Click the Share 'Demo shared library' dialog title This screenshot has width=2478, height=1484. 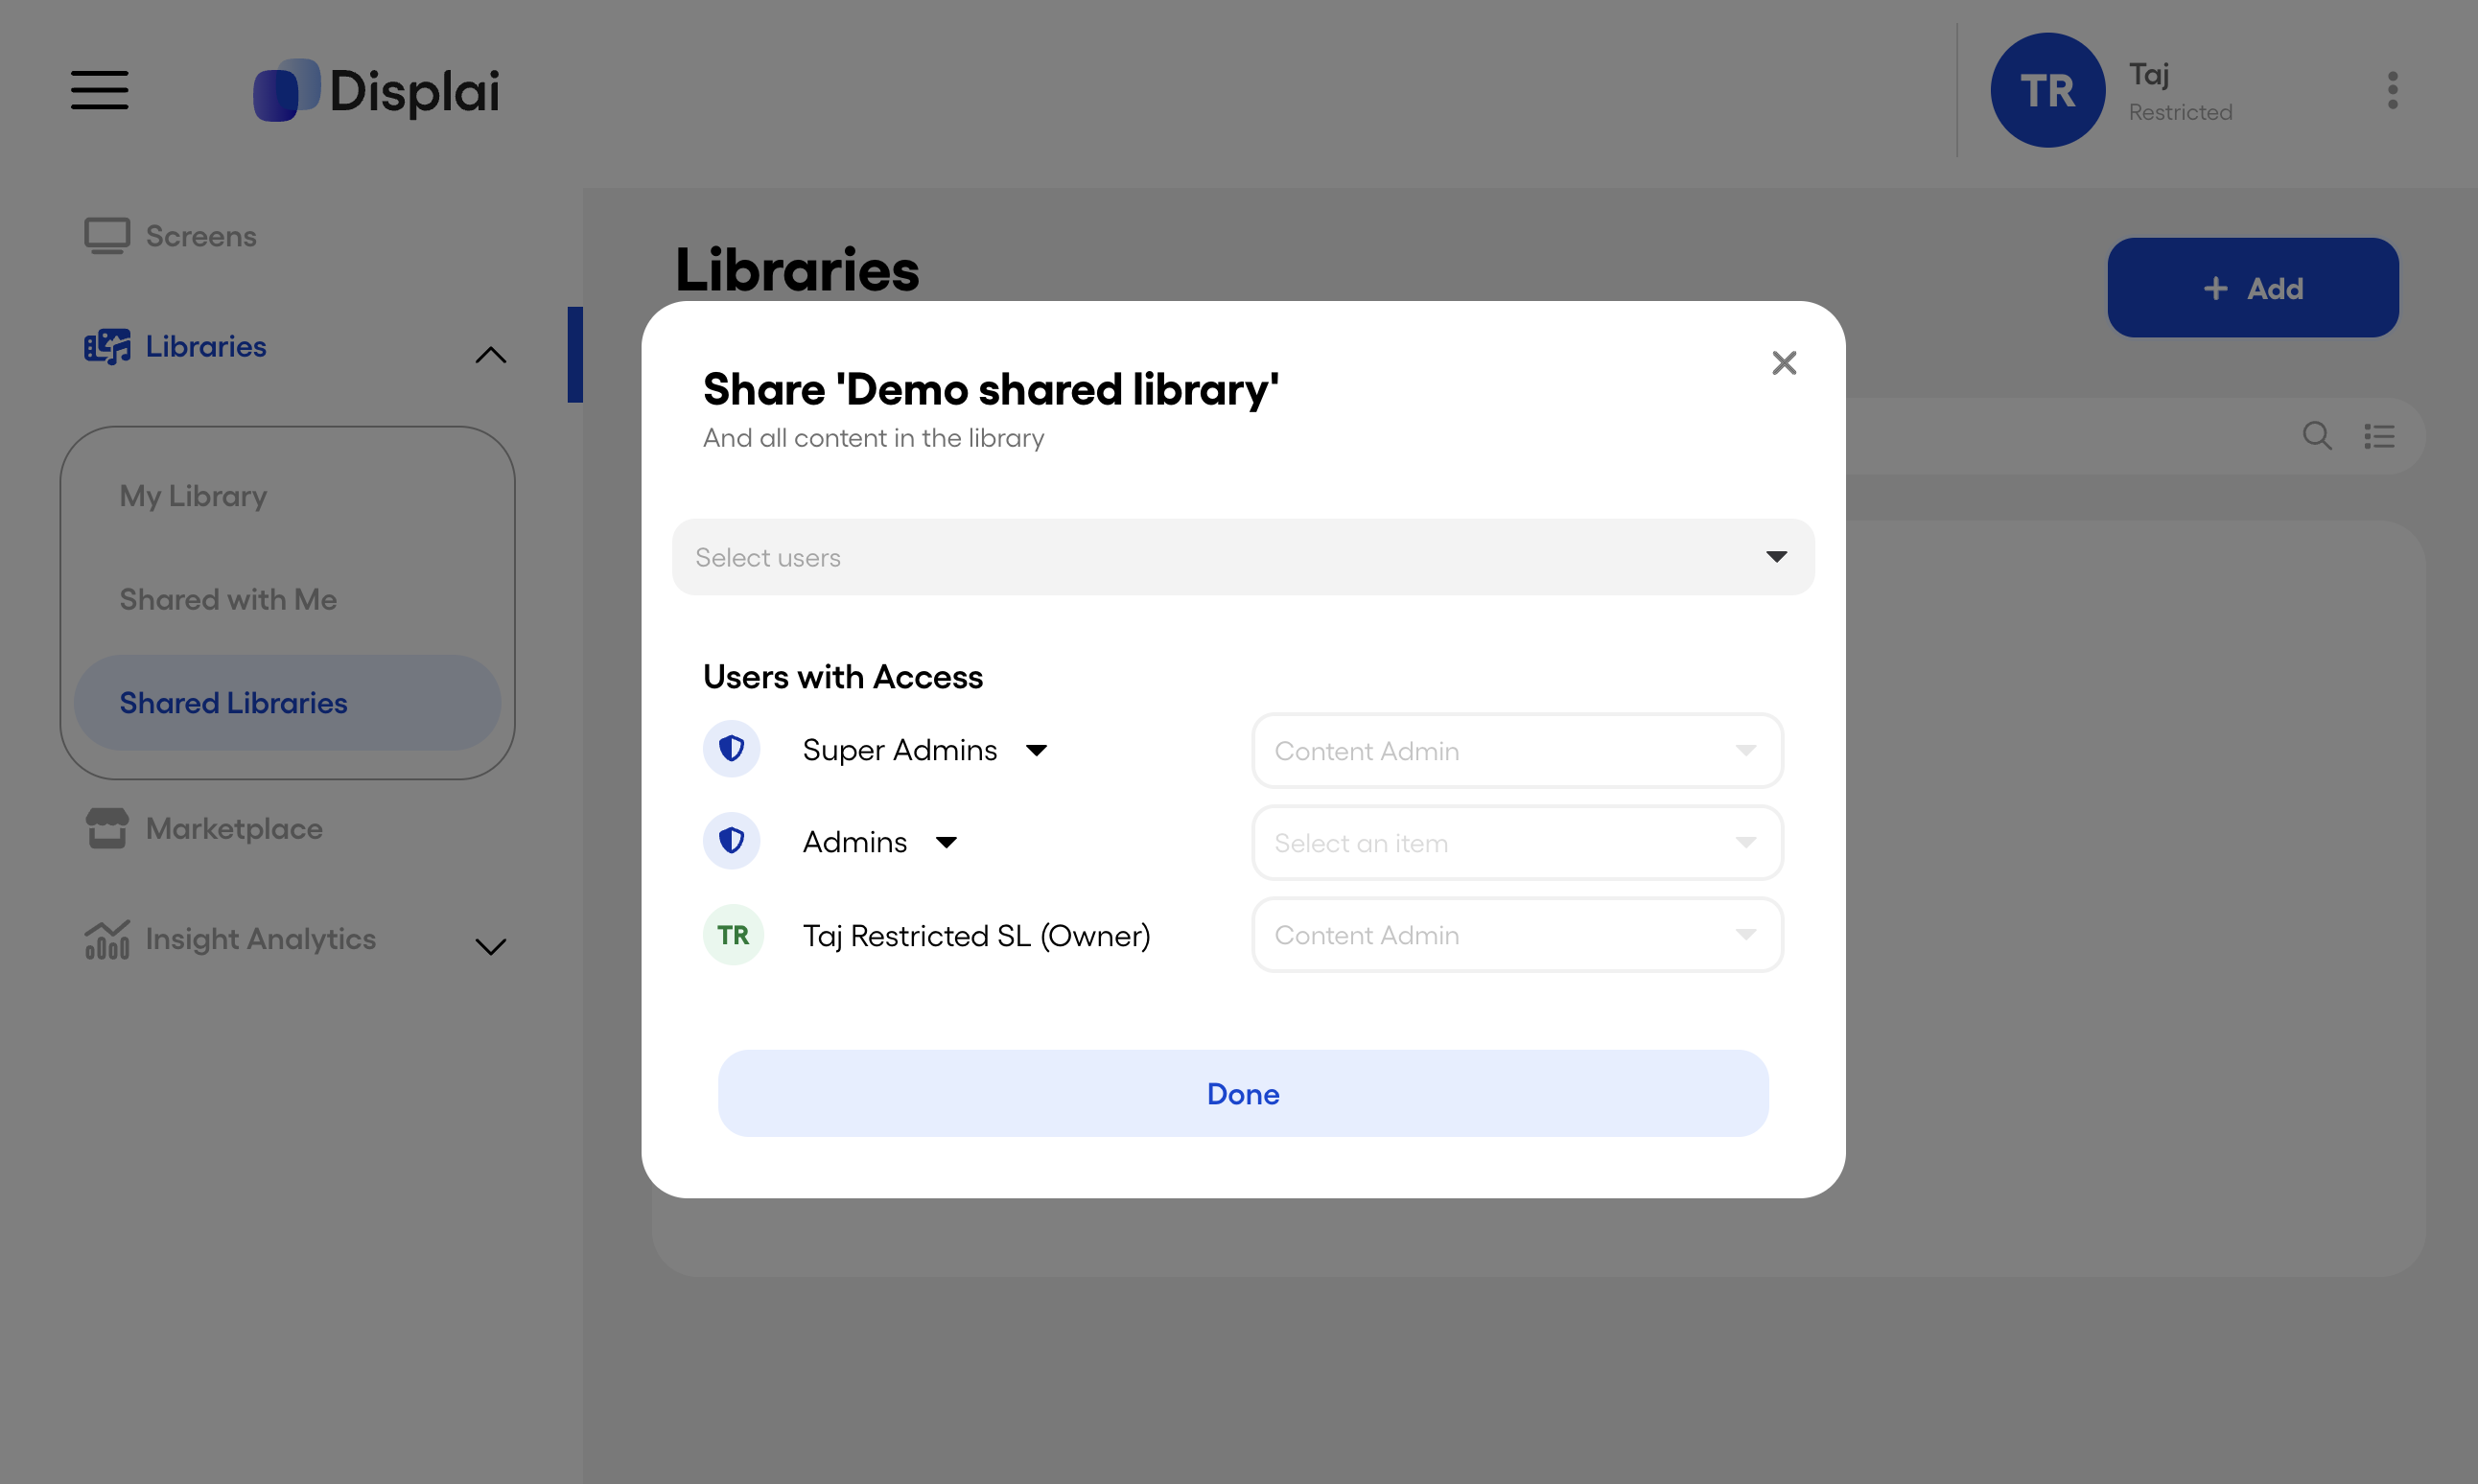[x=990, y=388]
